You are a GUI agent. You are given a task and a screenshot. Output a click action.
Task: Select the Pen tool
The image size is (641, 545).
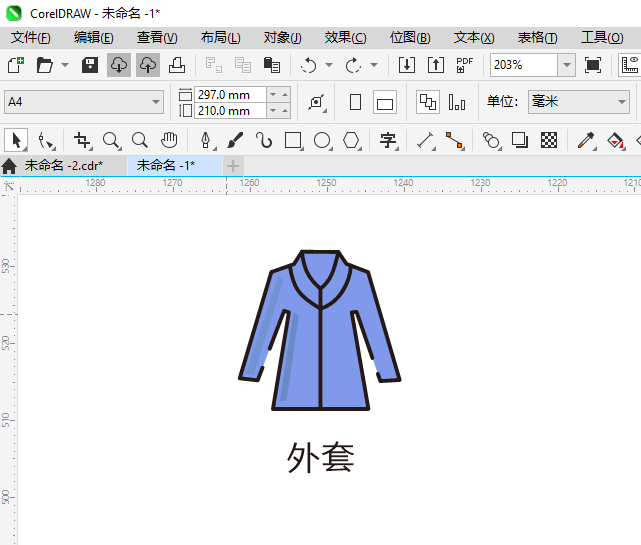[206, 141]
